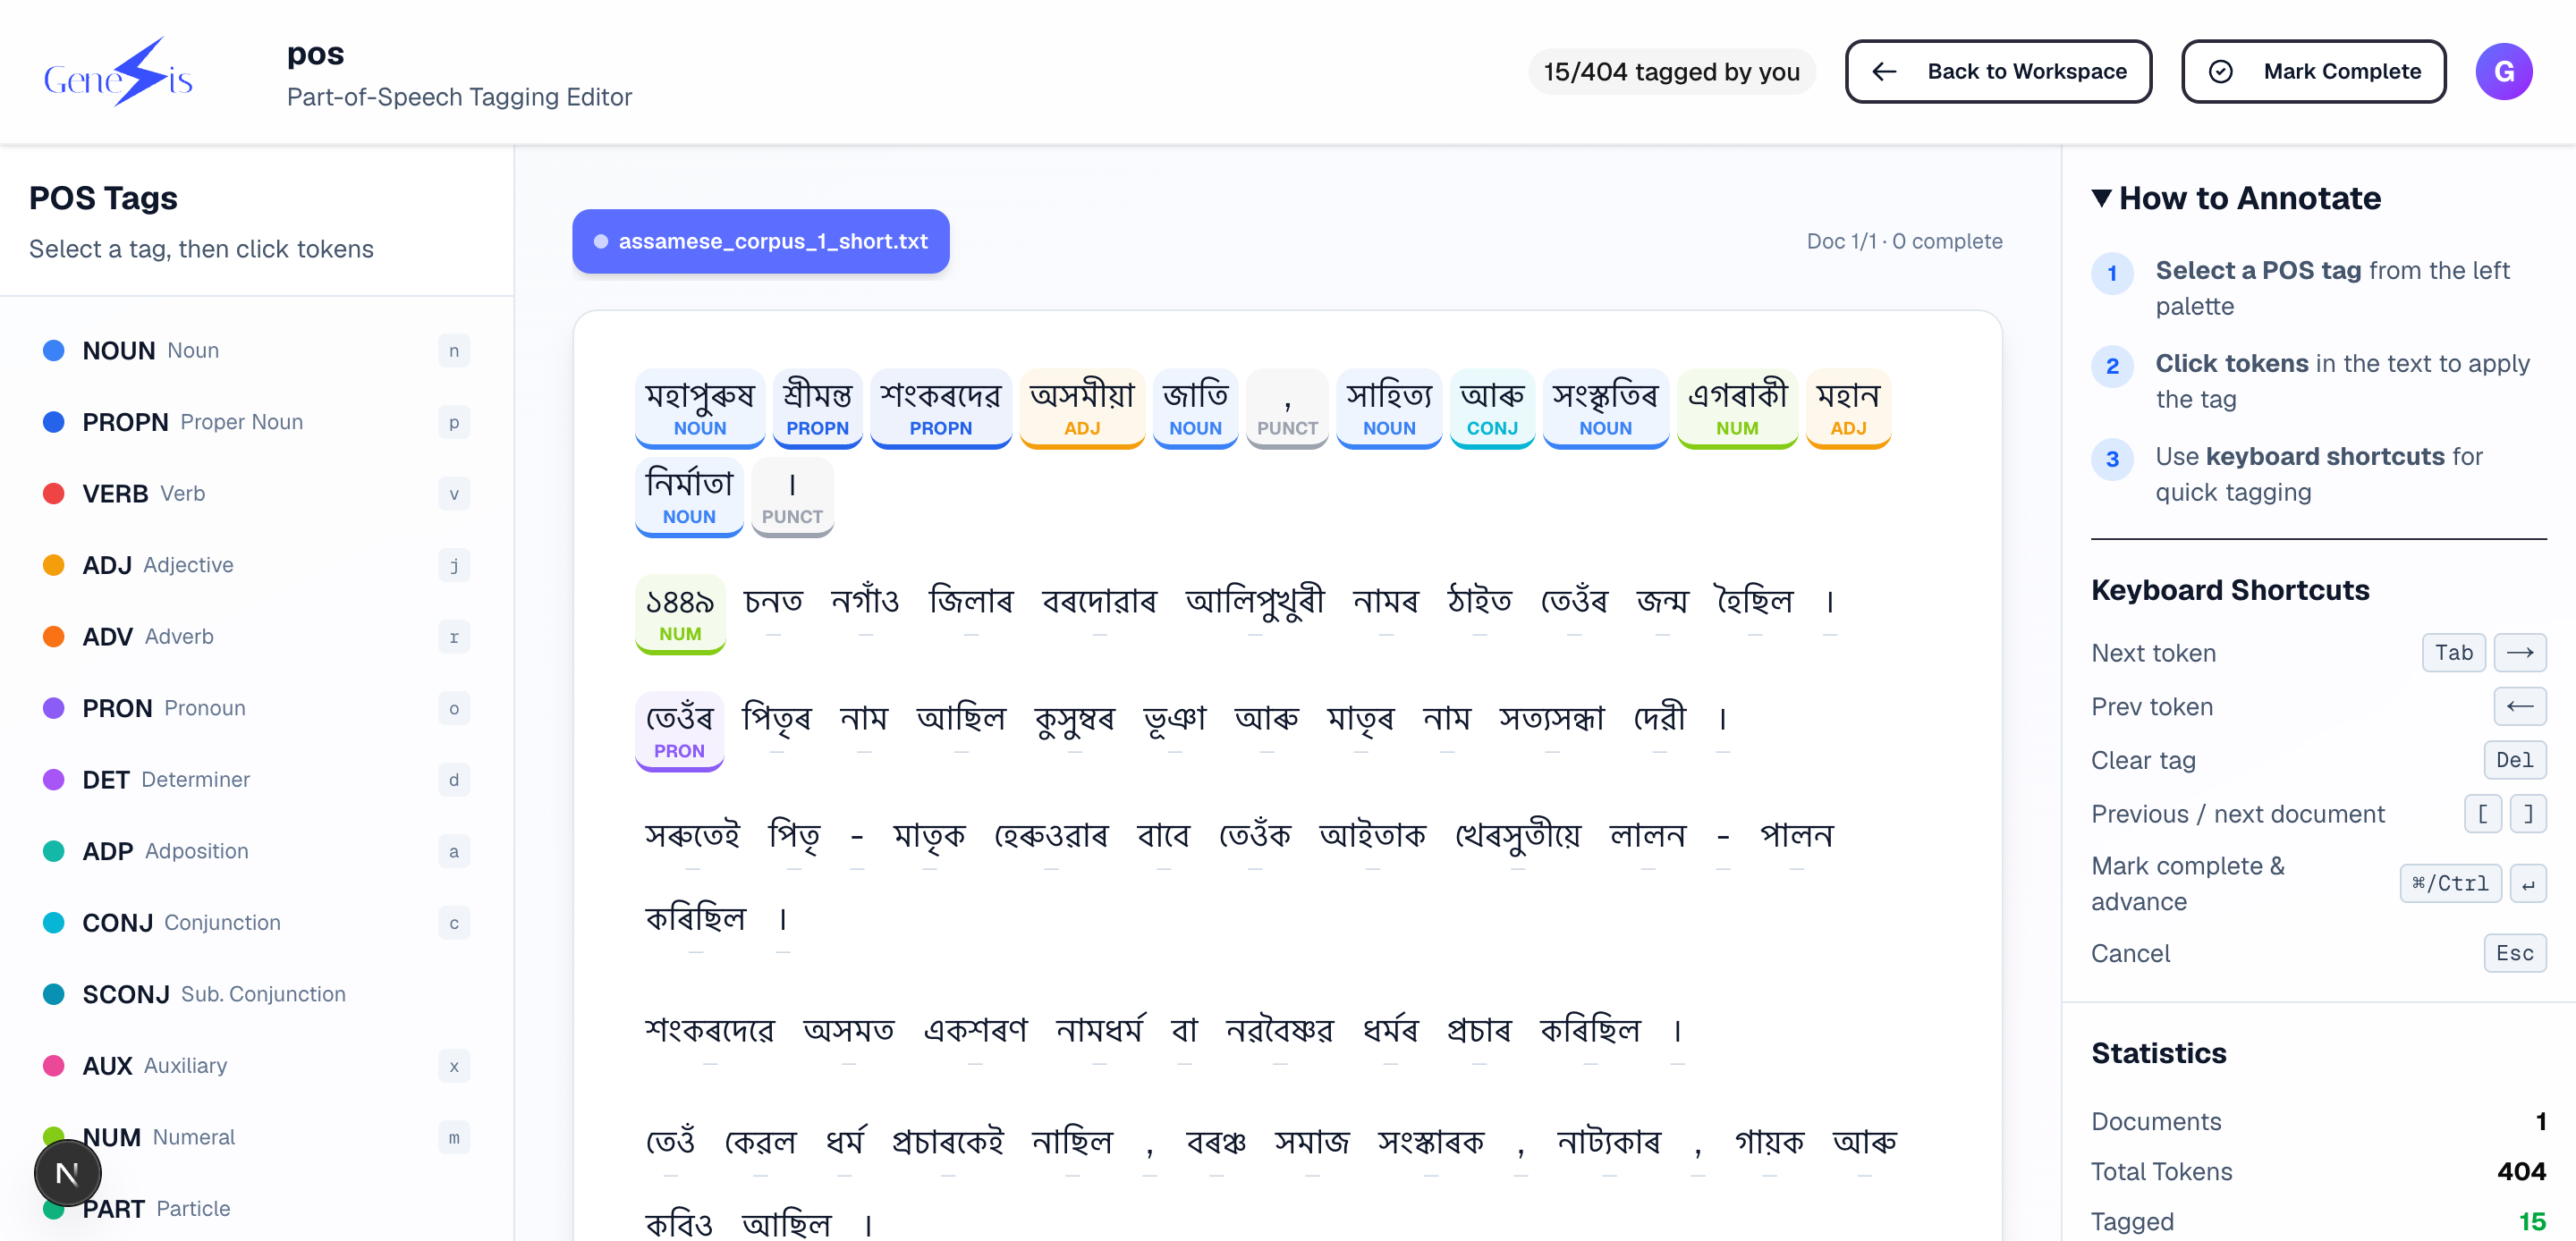Screen dimensions: 2576x1241
Task: Click the first-line token আৰু tagged CONJ
Action: [x=1492, y=408]
